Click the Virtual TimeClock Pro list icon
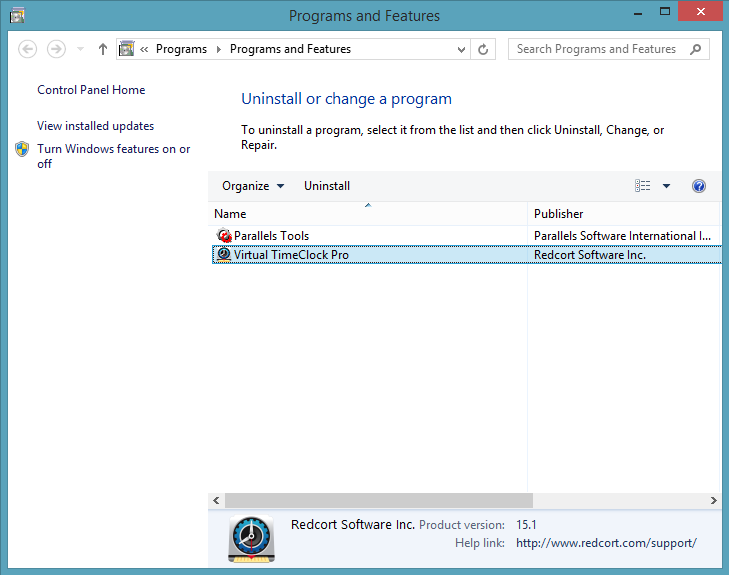The image size is (729, 575). click(x=224, y=255)
